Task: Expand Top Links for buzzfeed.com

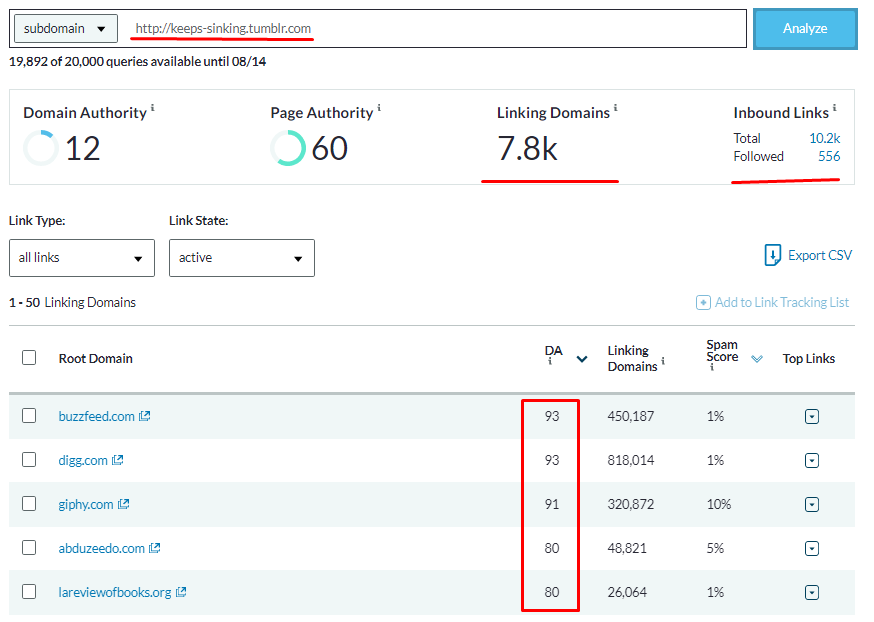Action: click(812, 416)
